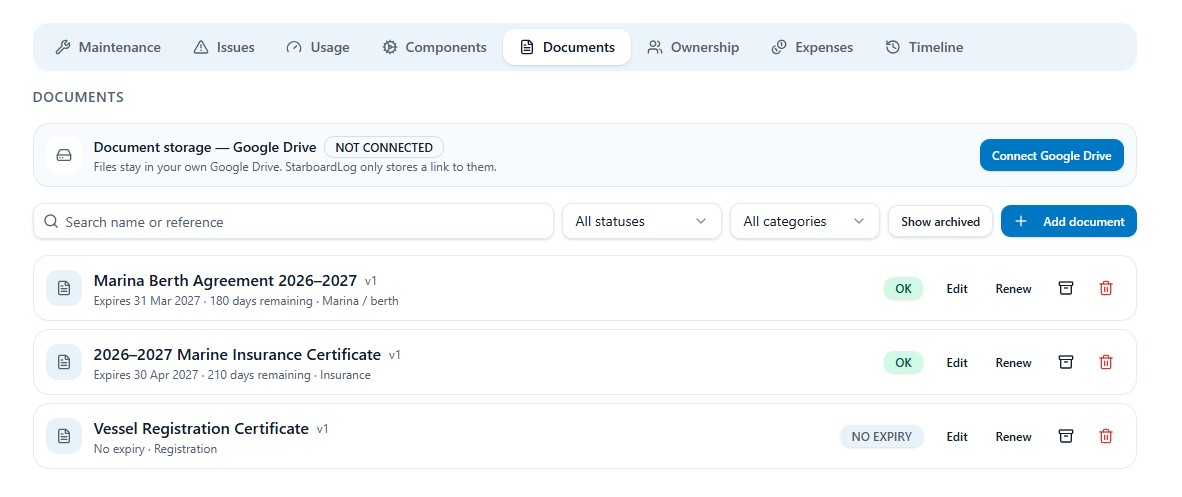Archive the Vessel Registration Certificate

tap(1065, 436)
